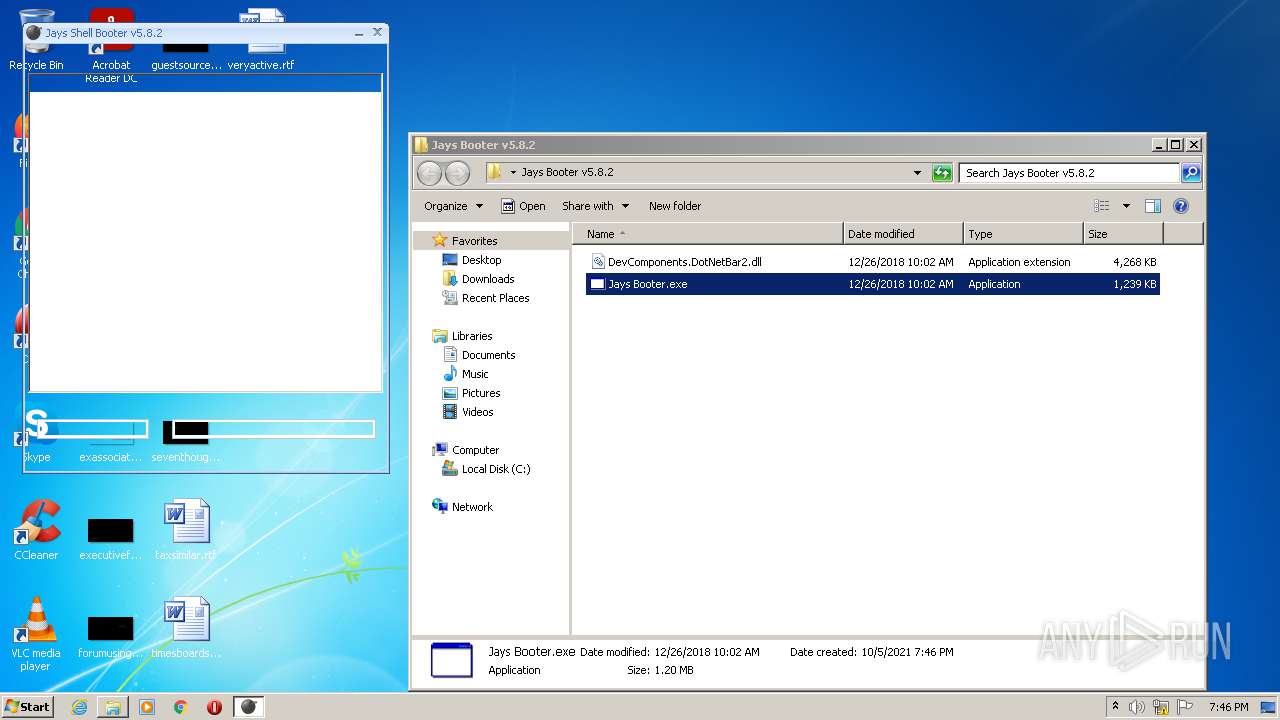Open the executivef desktop file
Screen dimensions: 1280x720
point(110,538)
